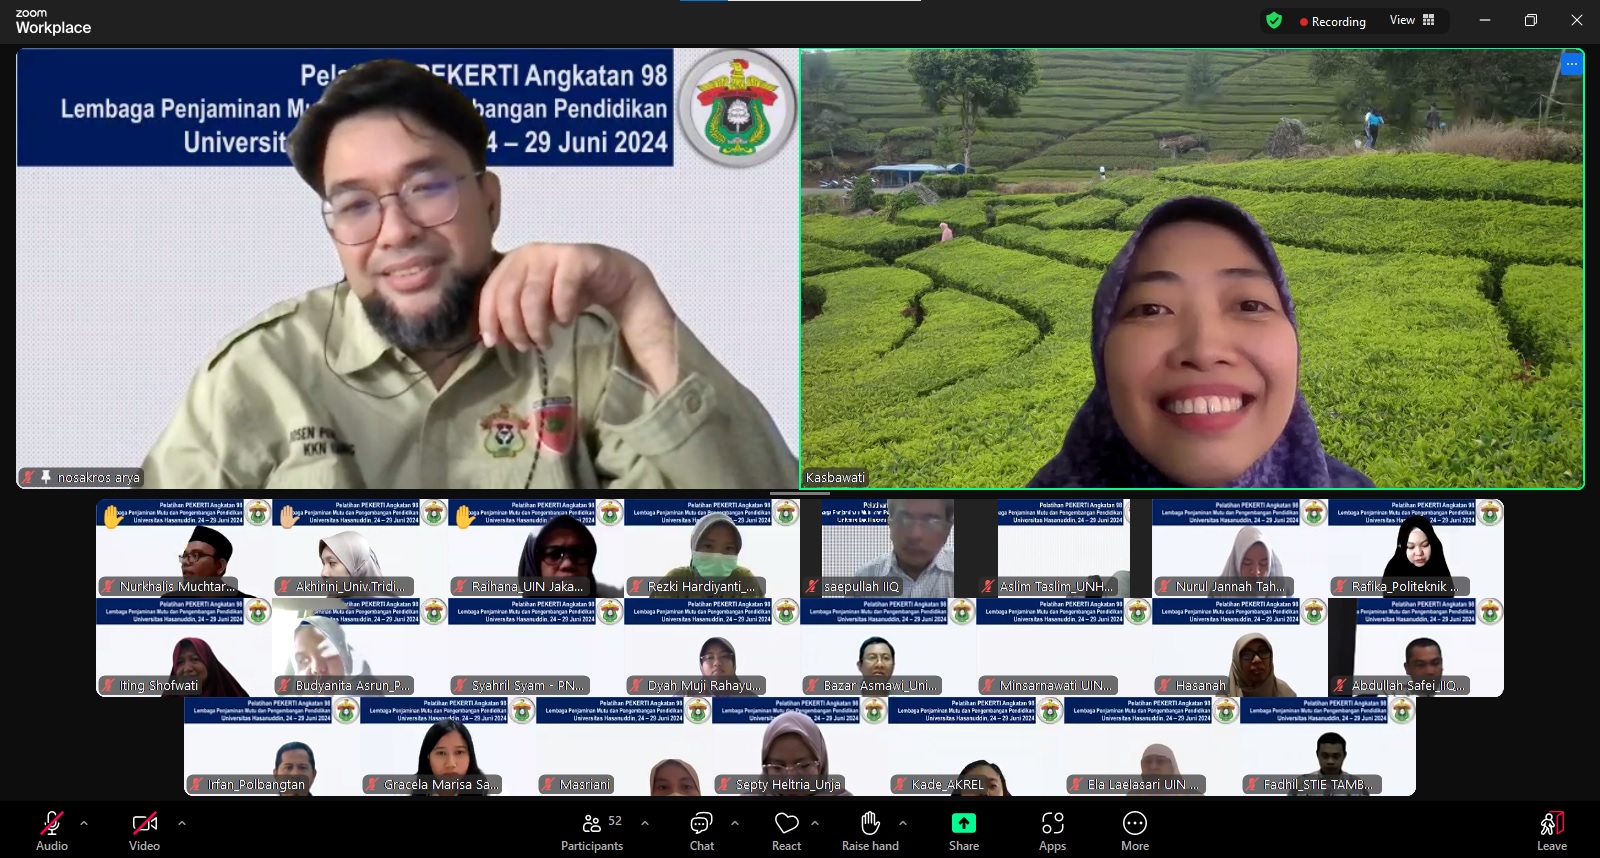Leave the meeting
The height and width of the screenshot is (858, 1600).
pos(1552,831)
